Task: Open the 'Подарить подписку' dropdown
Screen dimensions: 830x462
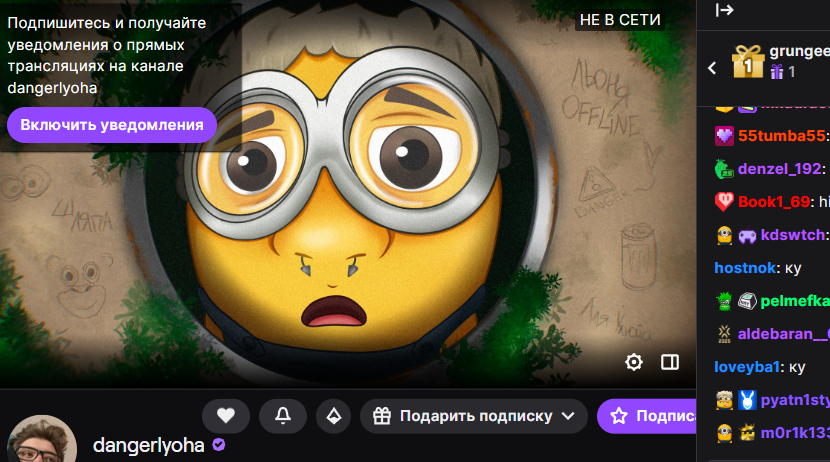Action: pyautogui.click(x=474, y=416)
